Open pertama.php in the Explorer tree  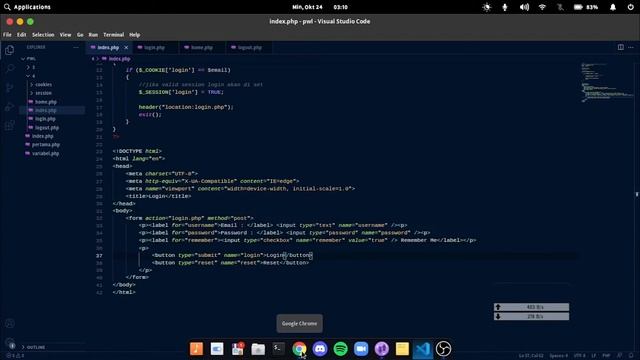click(46, 145)
